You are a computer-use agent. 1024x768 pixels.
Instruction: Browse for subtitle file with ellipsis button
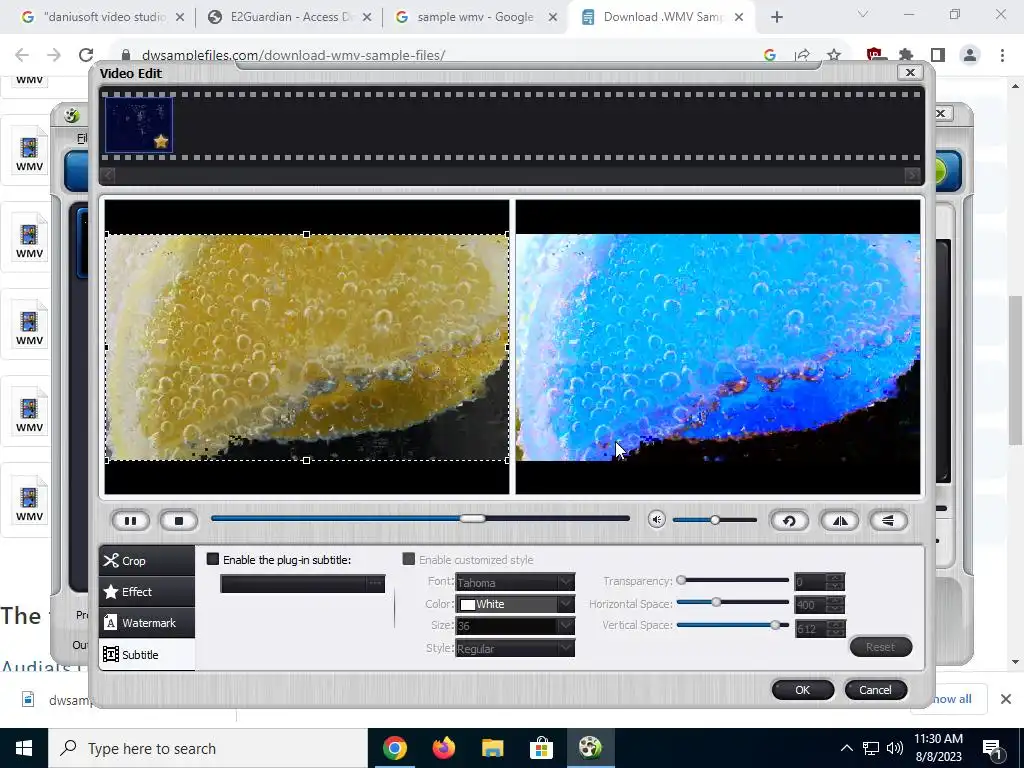click(x=375, y=583)
